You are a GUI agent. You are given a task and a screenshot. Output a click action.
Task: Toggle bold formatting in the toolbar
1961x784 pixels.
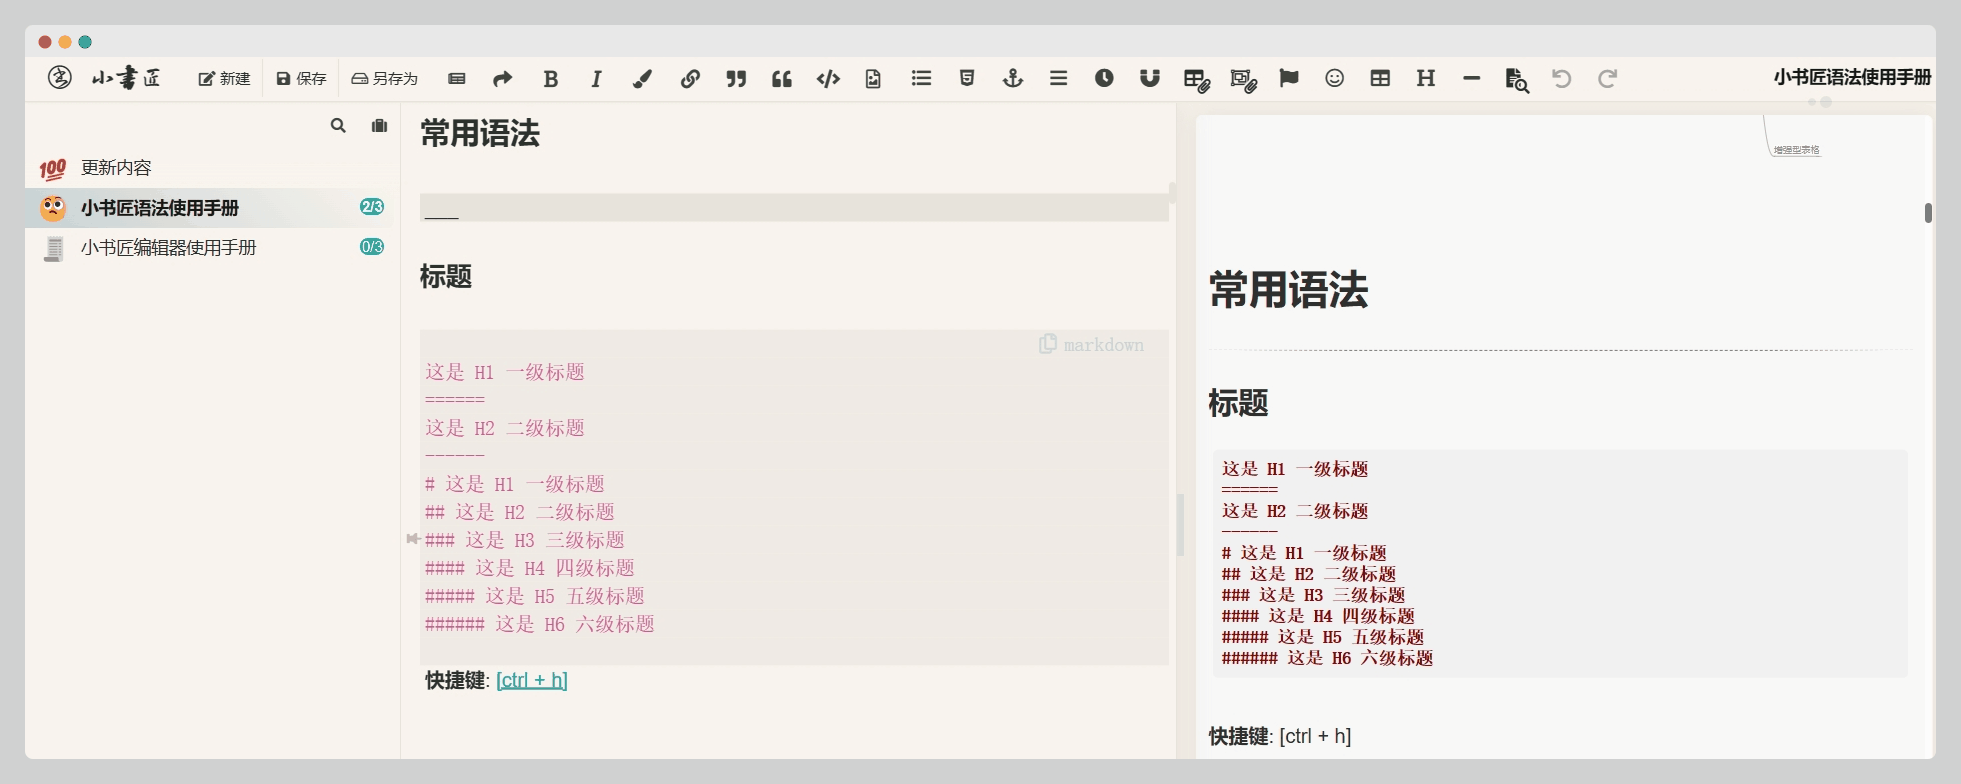click(550, 79)
